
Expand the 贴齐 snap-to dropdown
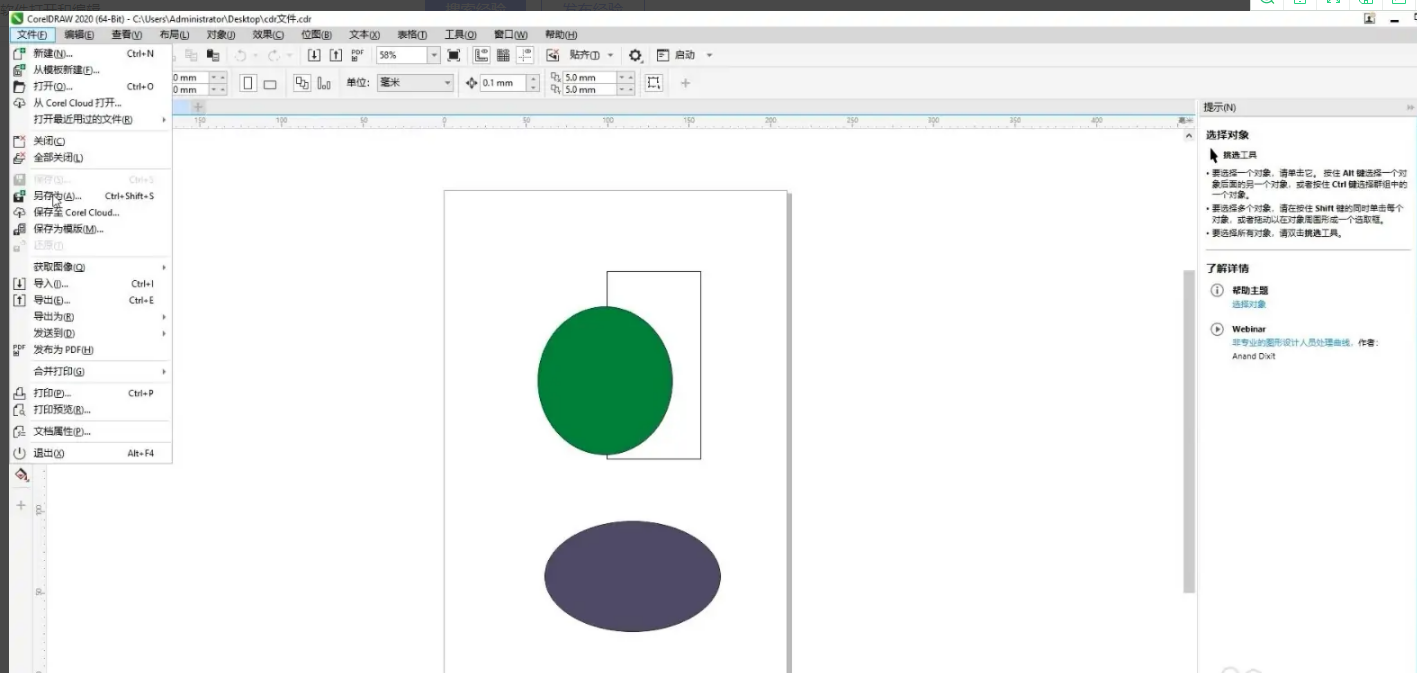point(610,55)
